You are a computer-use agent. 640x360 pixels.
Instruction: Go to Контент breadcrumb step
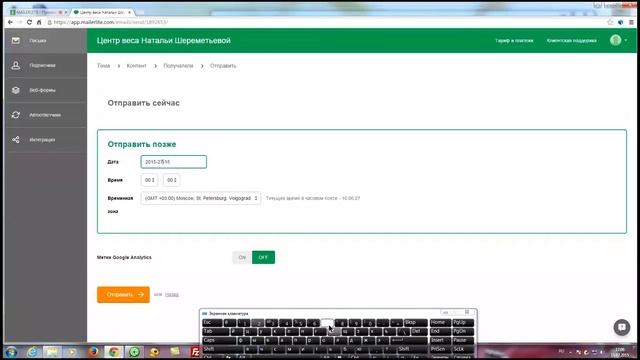click(136, 66)
